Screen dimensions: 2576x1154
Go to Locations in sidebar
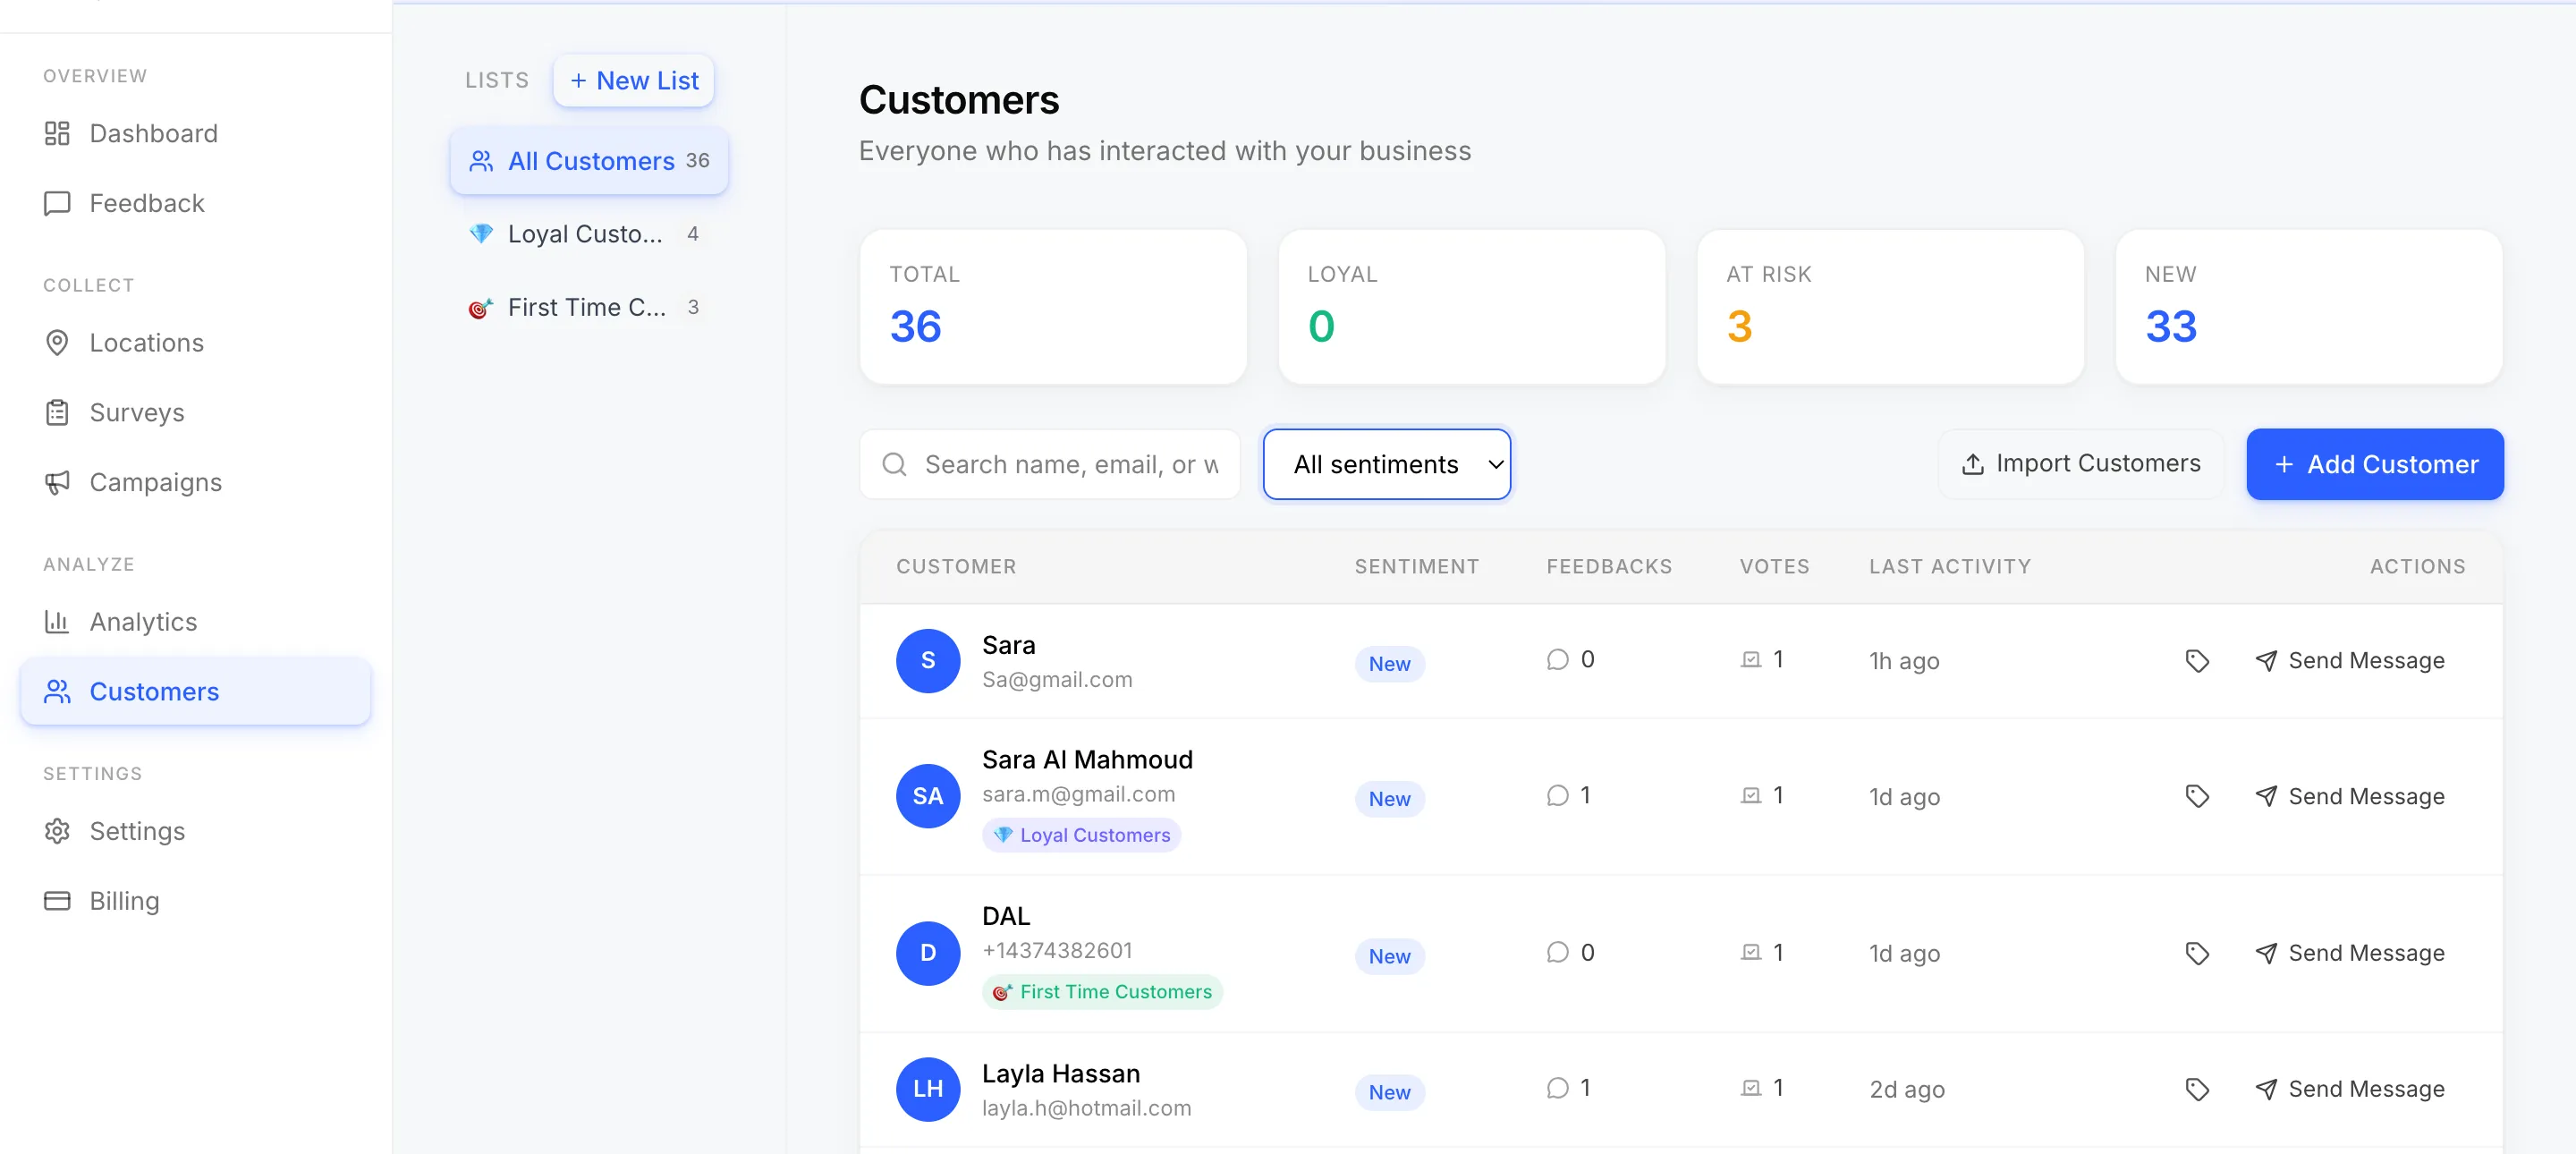[196, 343]
